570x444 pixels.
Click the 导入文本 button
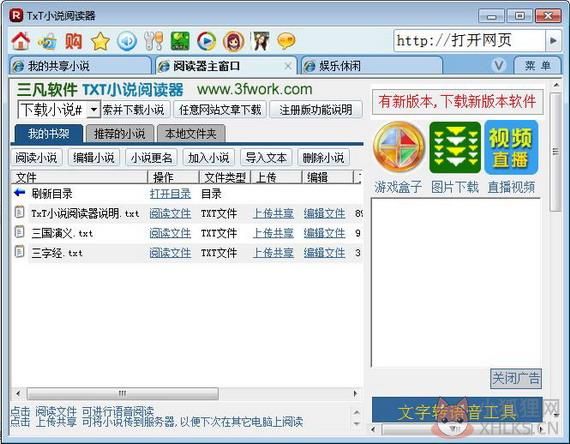point(266,158)
